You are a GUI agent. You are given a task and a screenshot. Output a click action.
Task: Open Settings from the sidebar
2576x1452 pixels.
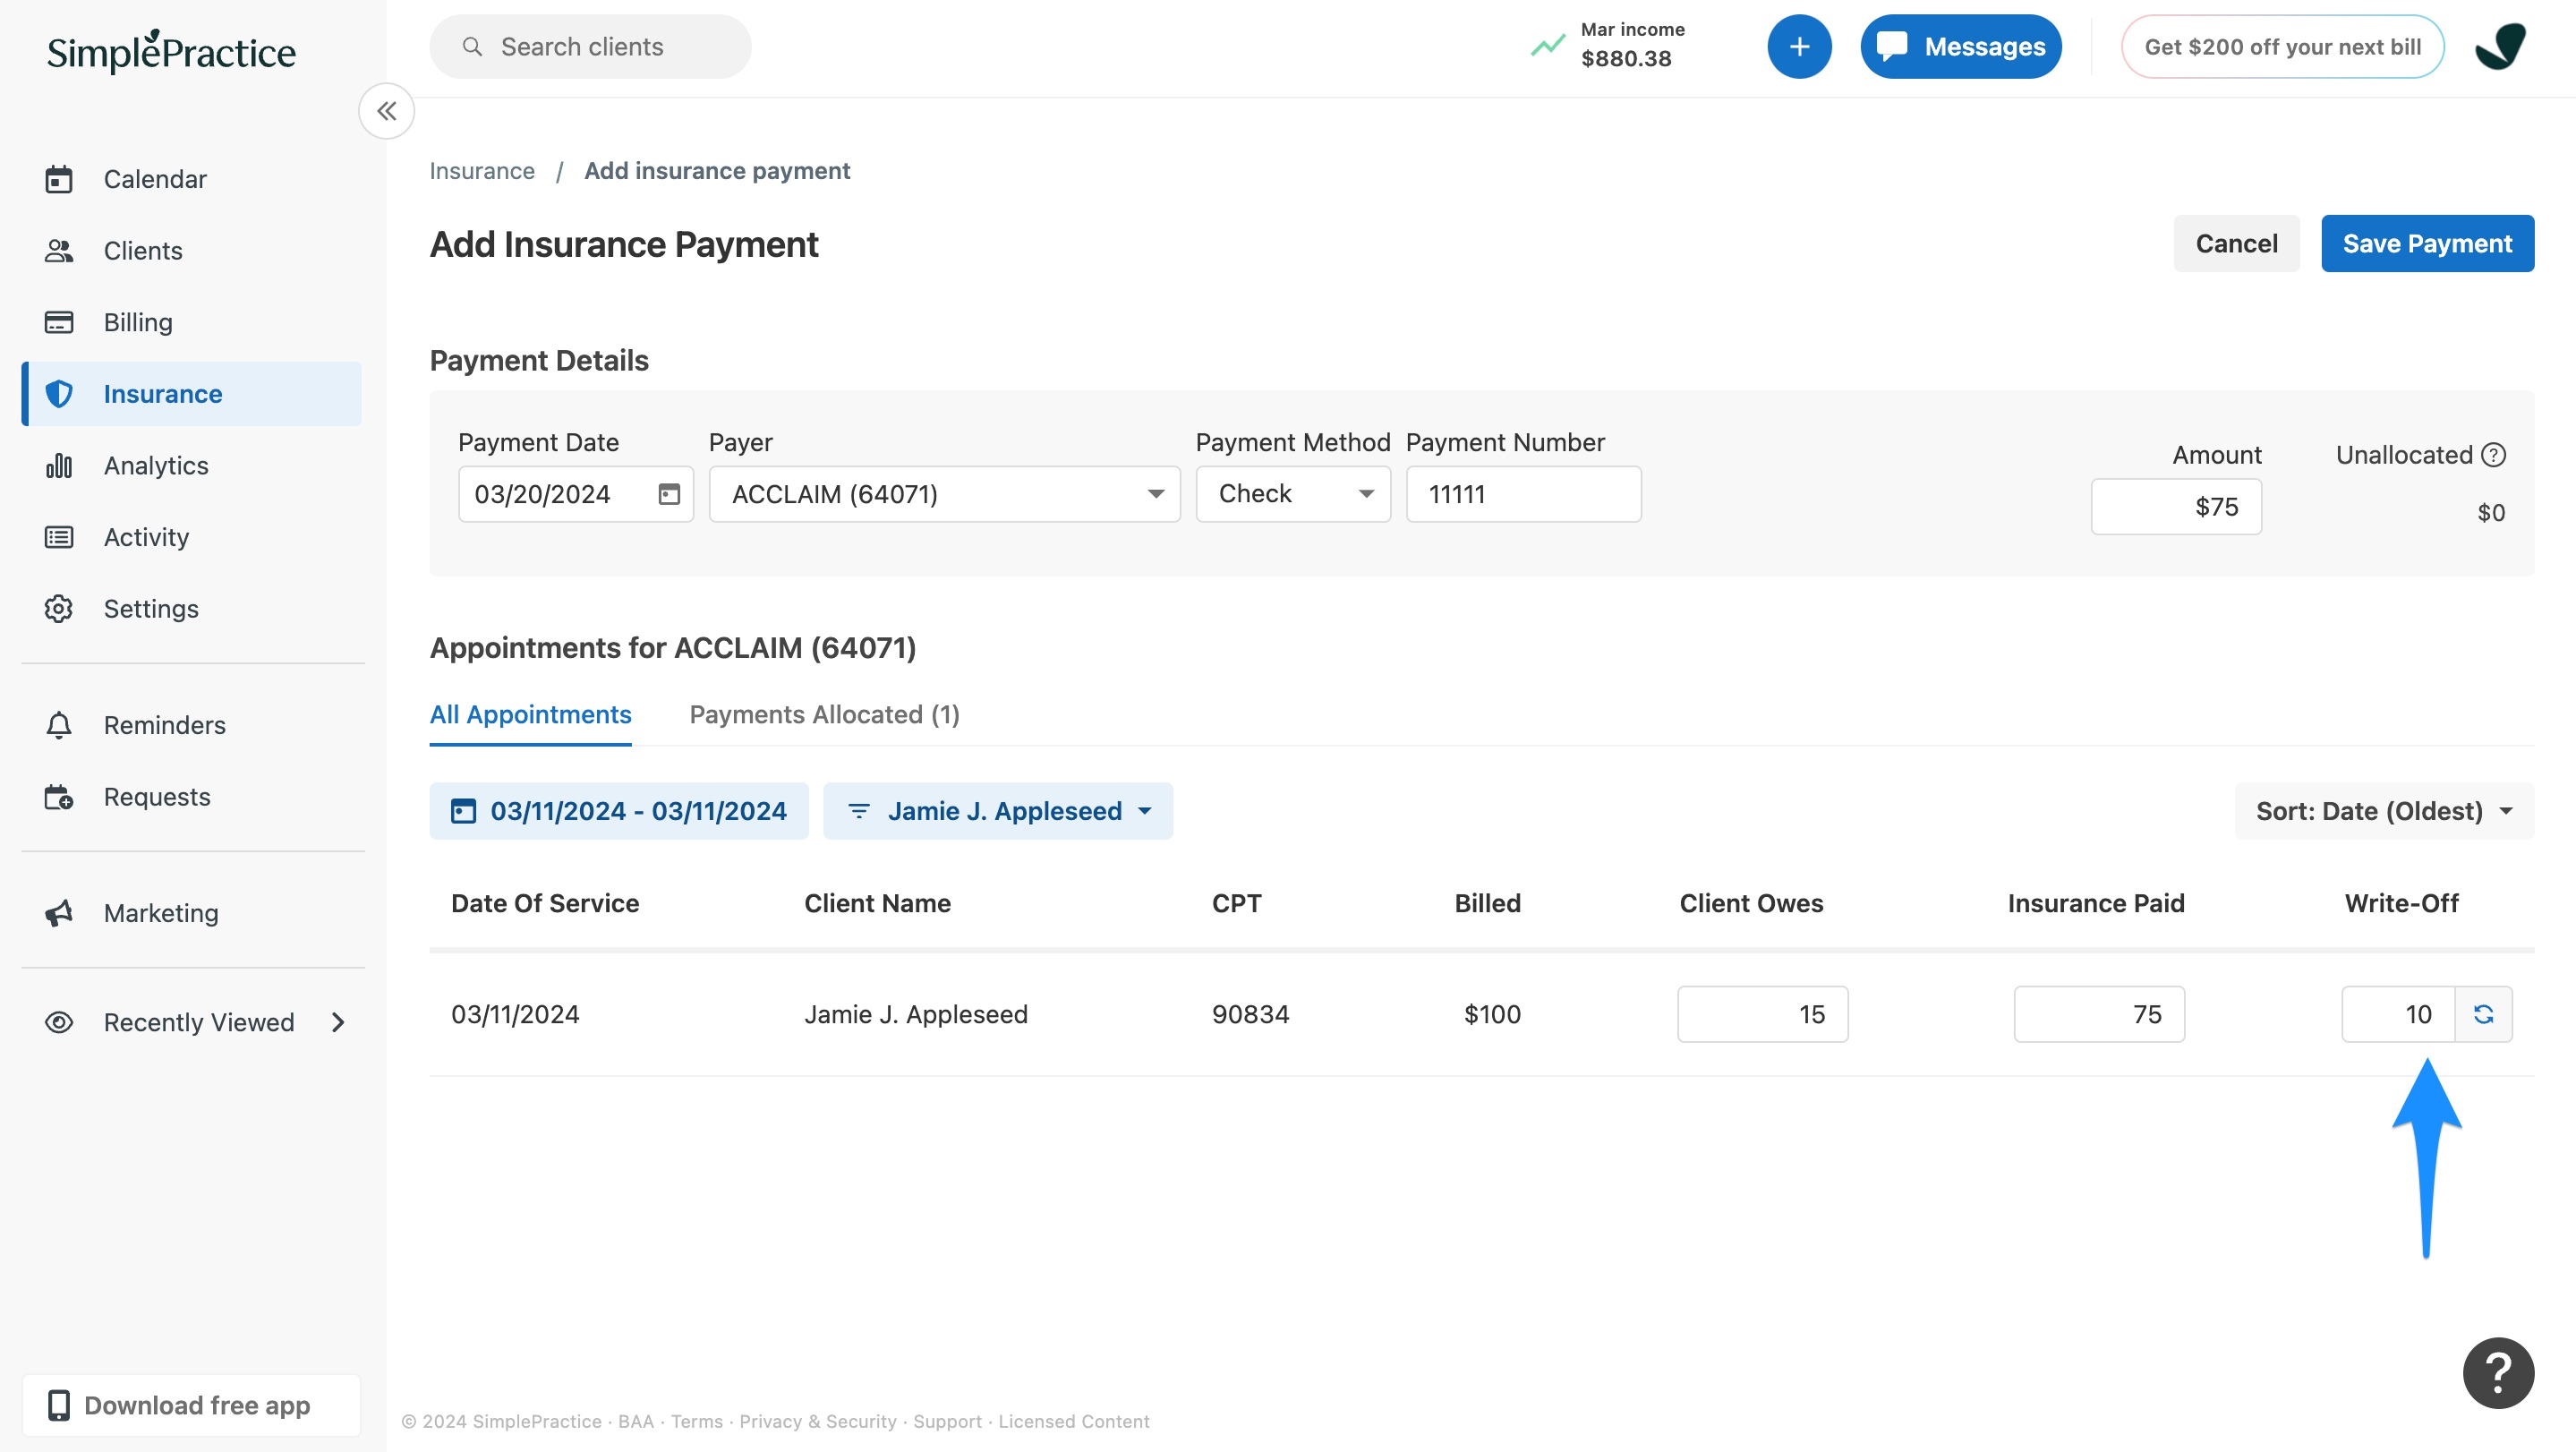click(192, 609)
